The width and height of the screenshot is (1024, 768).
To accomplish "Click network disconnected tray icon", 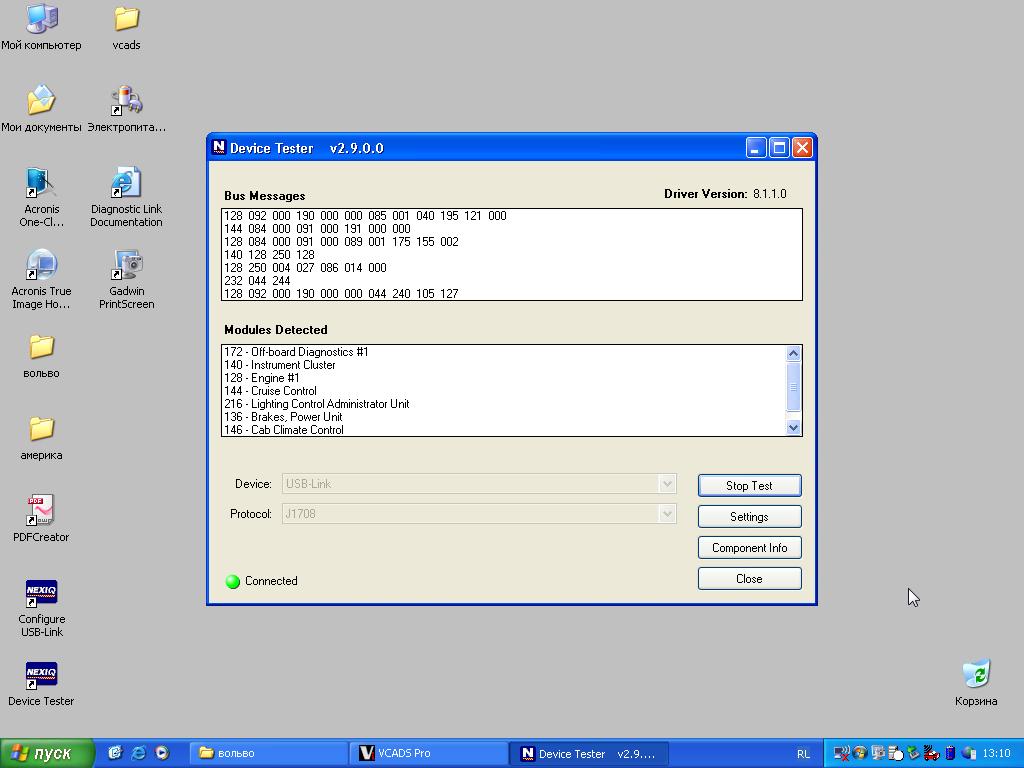I will 841,754.
